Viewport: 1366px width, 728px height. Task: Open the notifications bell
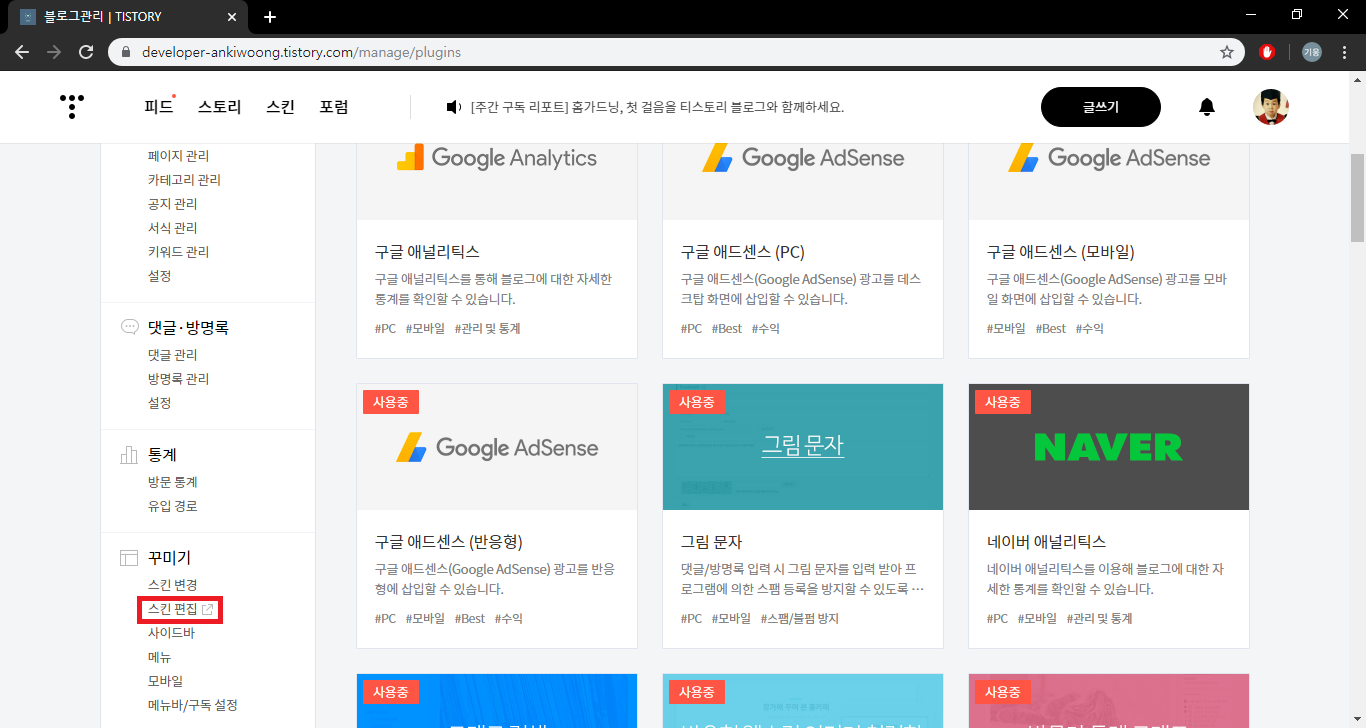(1207, 107)
